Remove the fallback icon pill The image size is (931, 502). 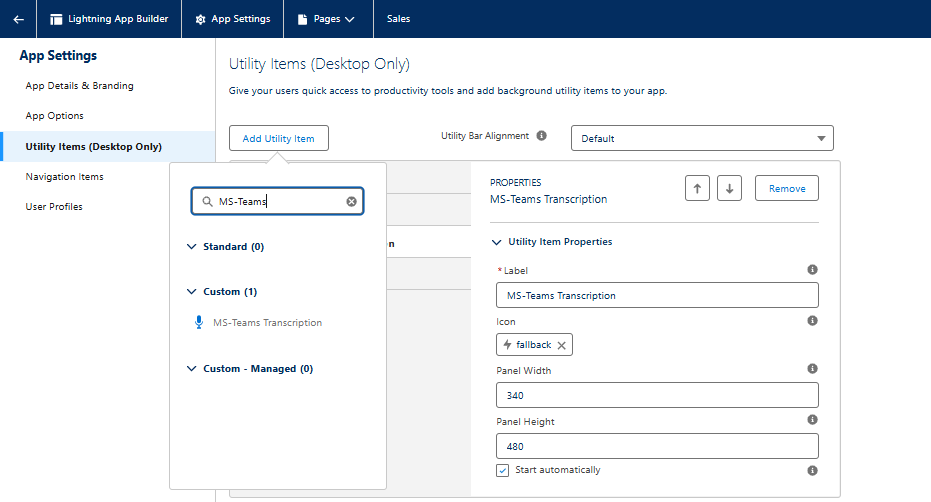point(562,345)
